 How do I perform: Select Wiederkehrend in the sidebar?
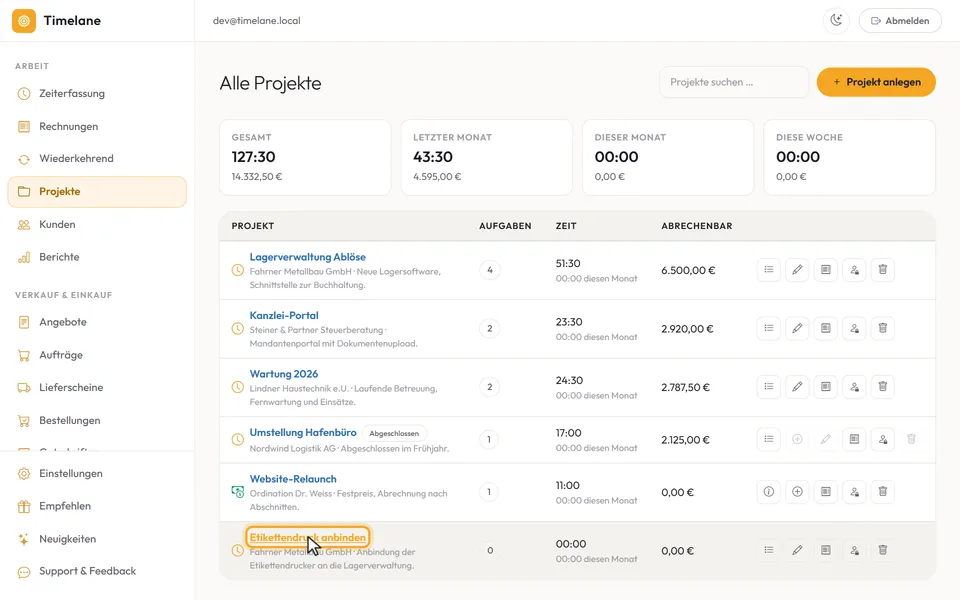97,159
